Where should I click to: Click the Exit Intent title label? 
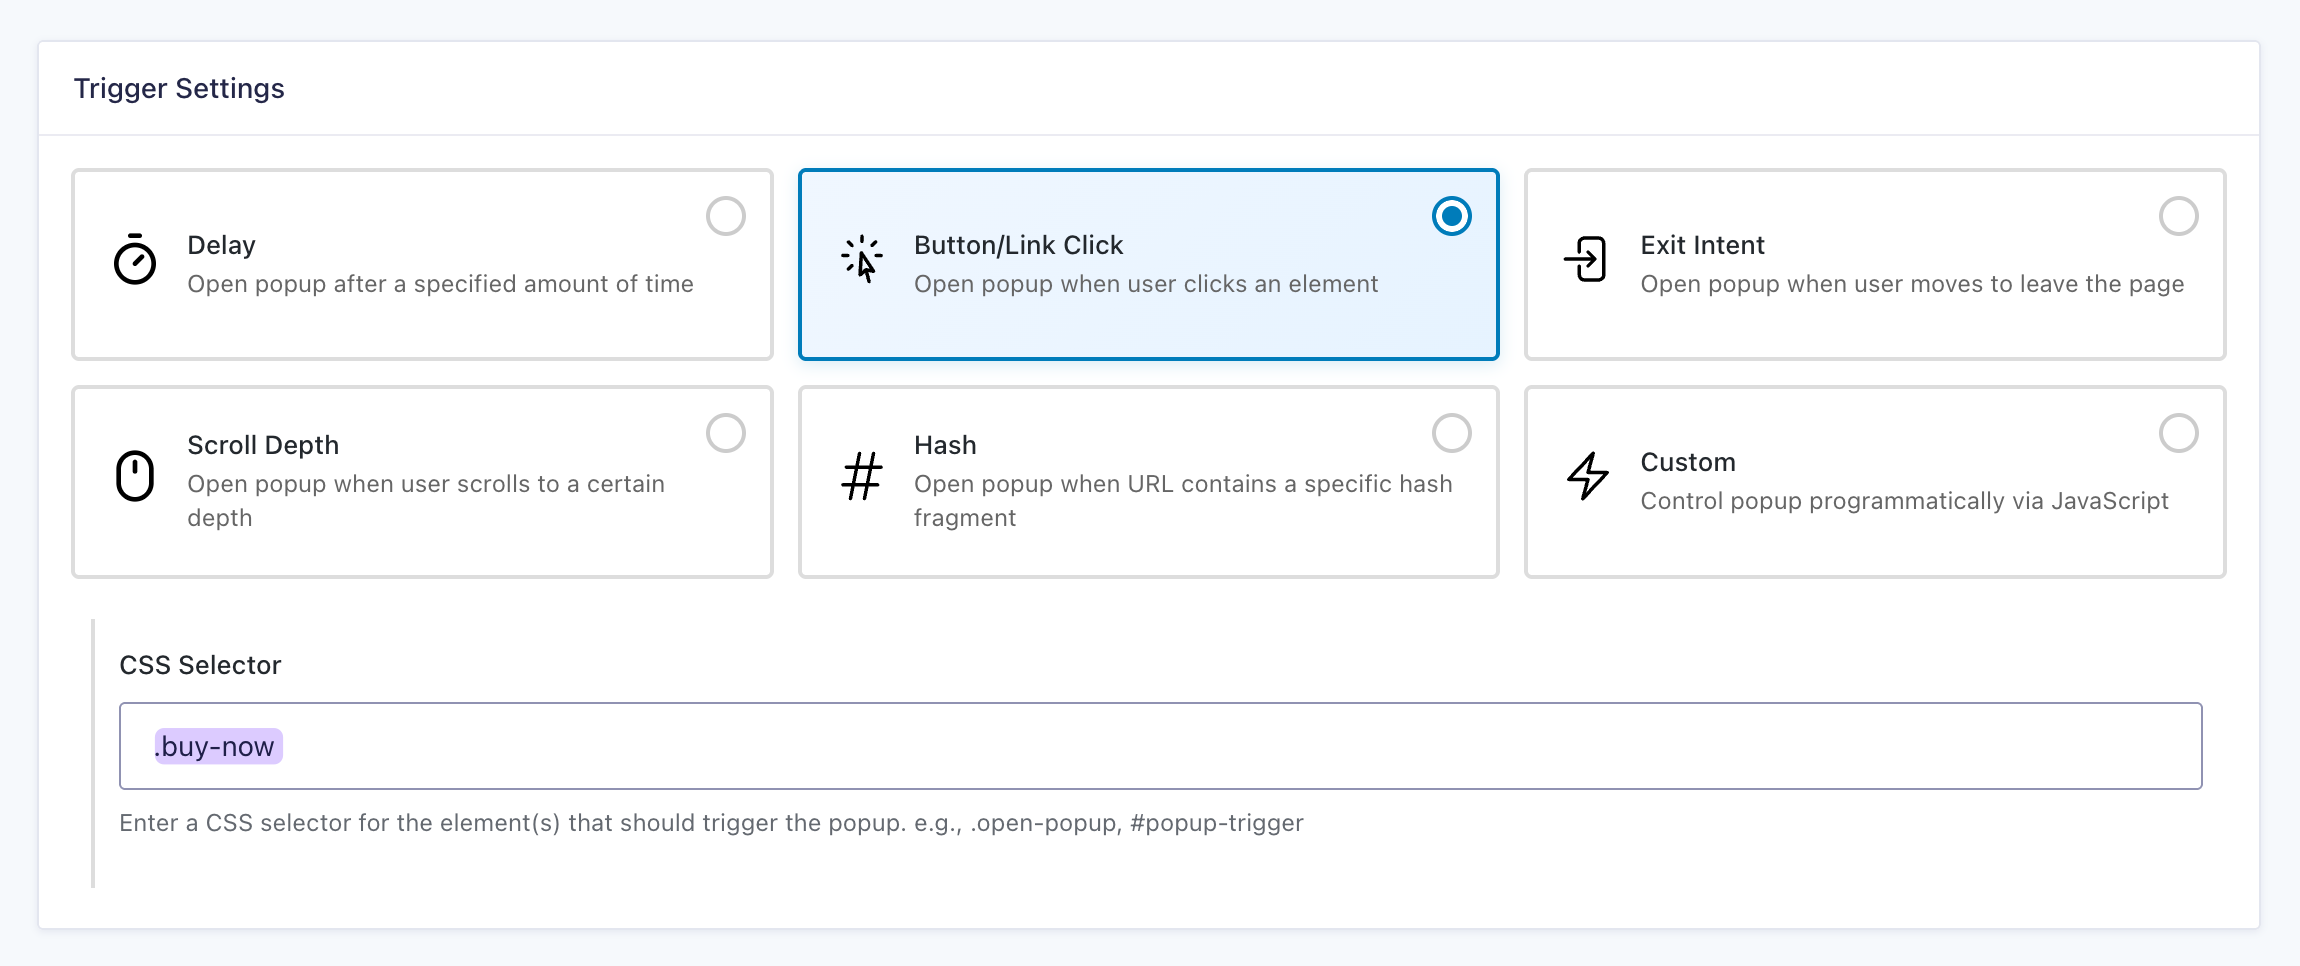coord(1702,245)
